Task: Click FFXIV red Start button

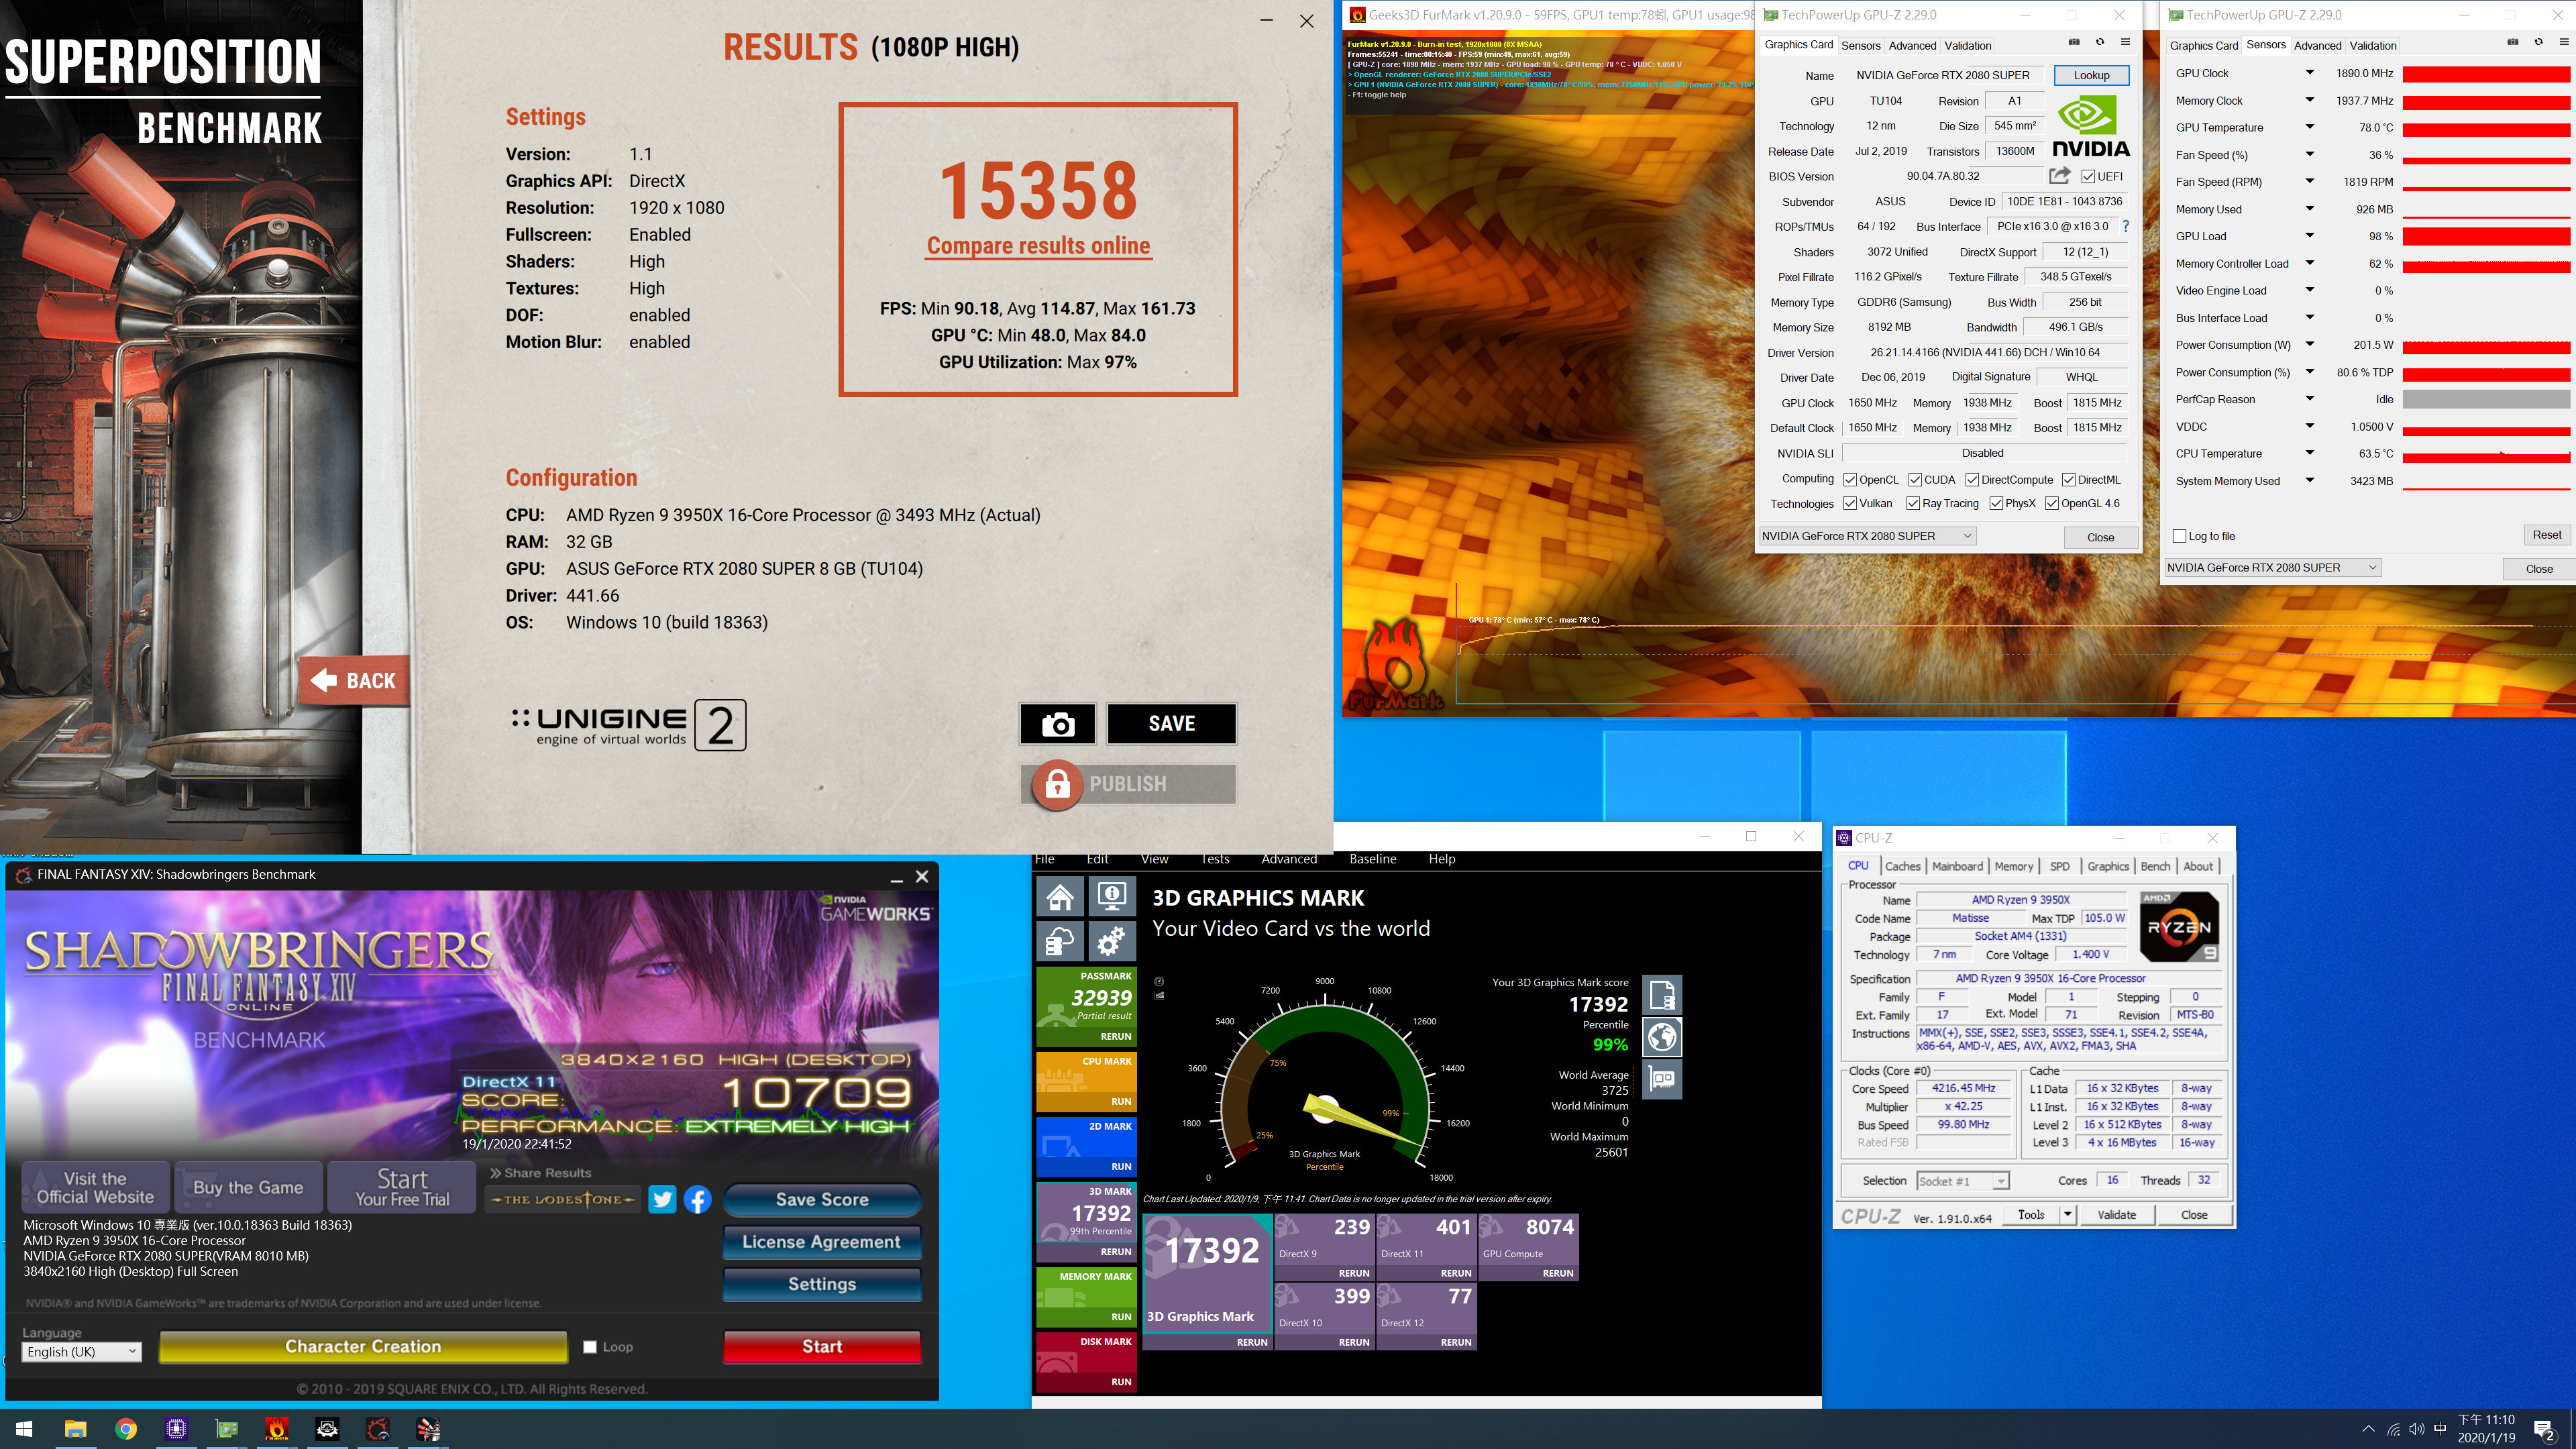Action: click(822, 1347)
